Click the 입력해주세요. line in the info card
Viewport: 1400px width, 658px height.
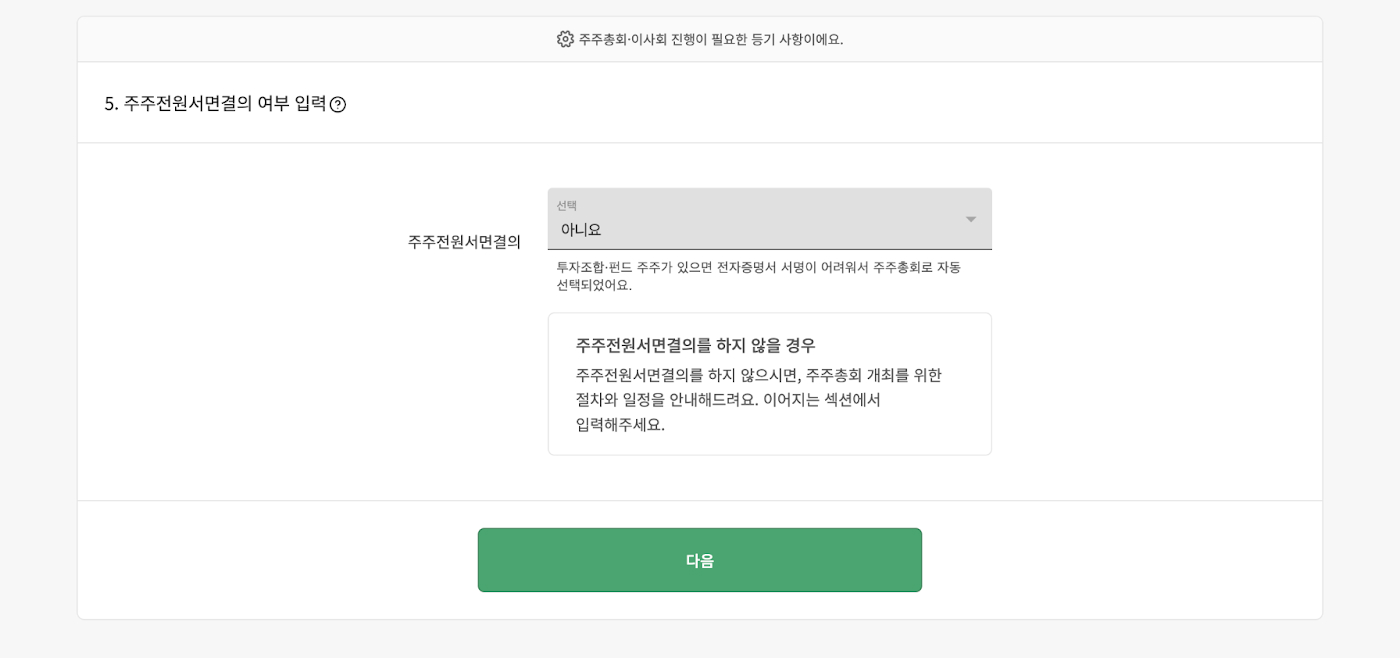pos(620,424)
